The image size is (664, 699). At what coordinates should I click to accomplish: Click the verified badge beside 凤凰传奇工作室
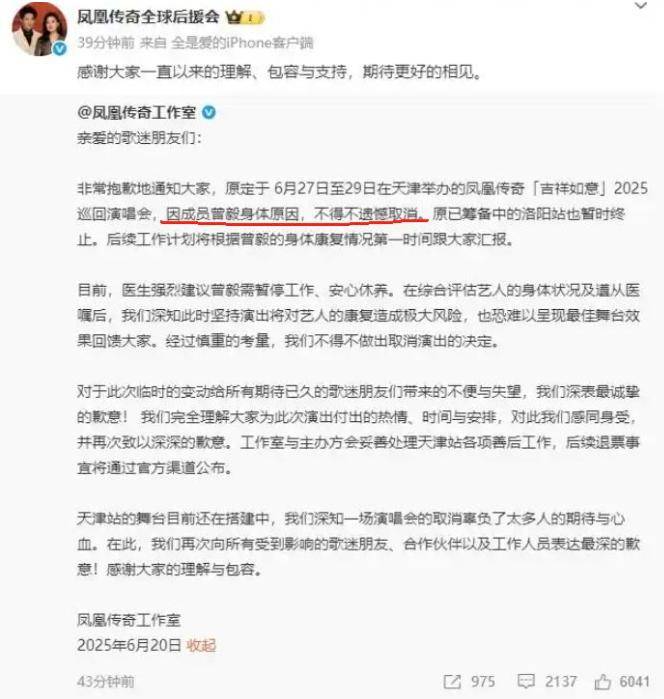pyautogui.click(x=209, y=112)
